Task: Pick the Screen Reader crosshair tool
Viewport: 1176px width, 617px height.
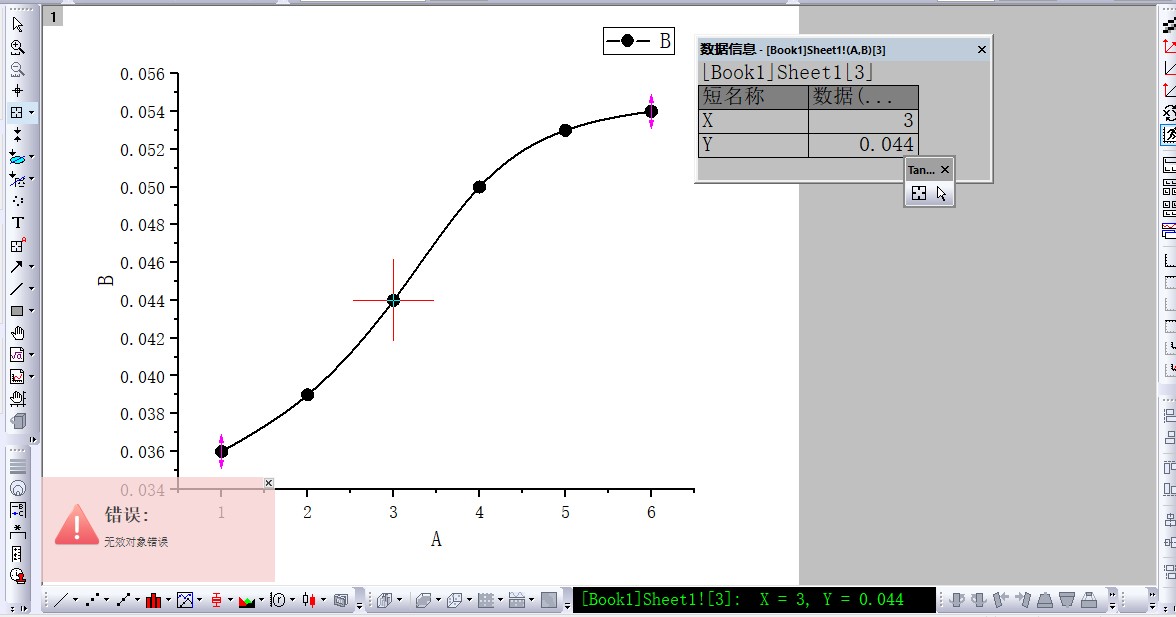Action: (17, 91)
